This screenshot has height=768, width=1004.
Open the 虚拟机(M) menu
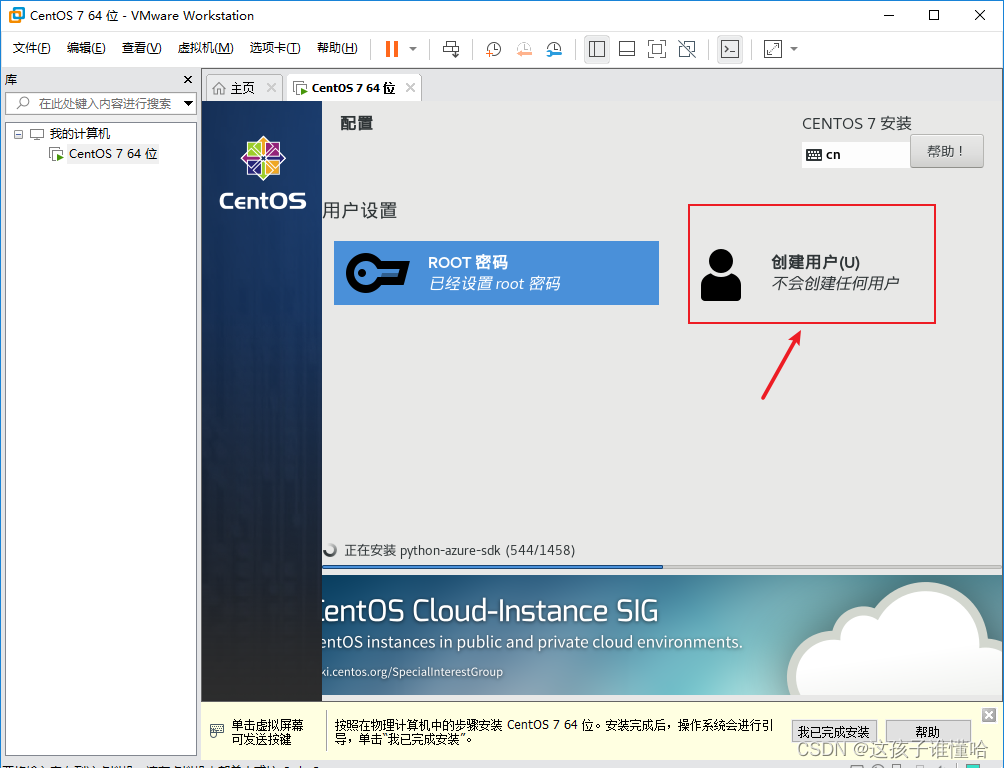[205, 48]
